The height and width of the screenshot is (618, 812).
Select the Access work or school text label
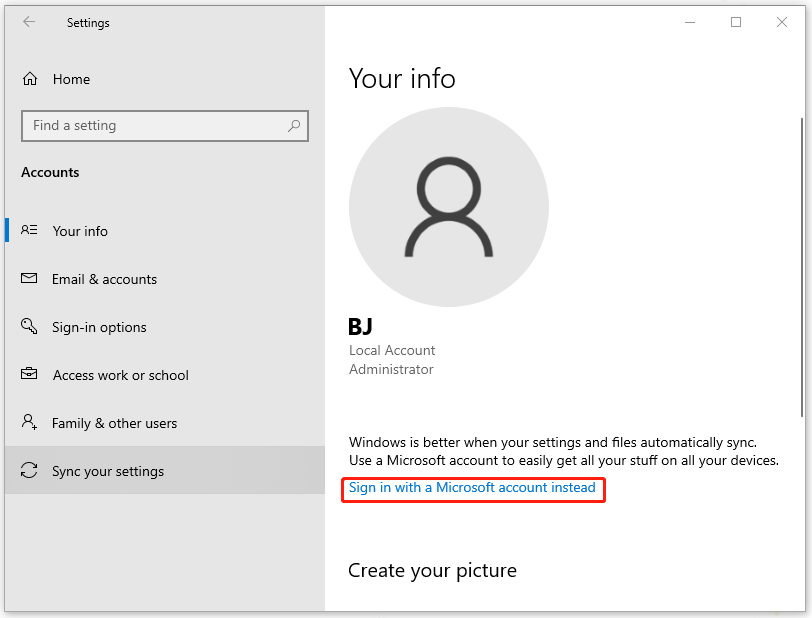[120, 375]
